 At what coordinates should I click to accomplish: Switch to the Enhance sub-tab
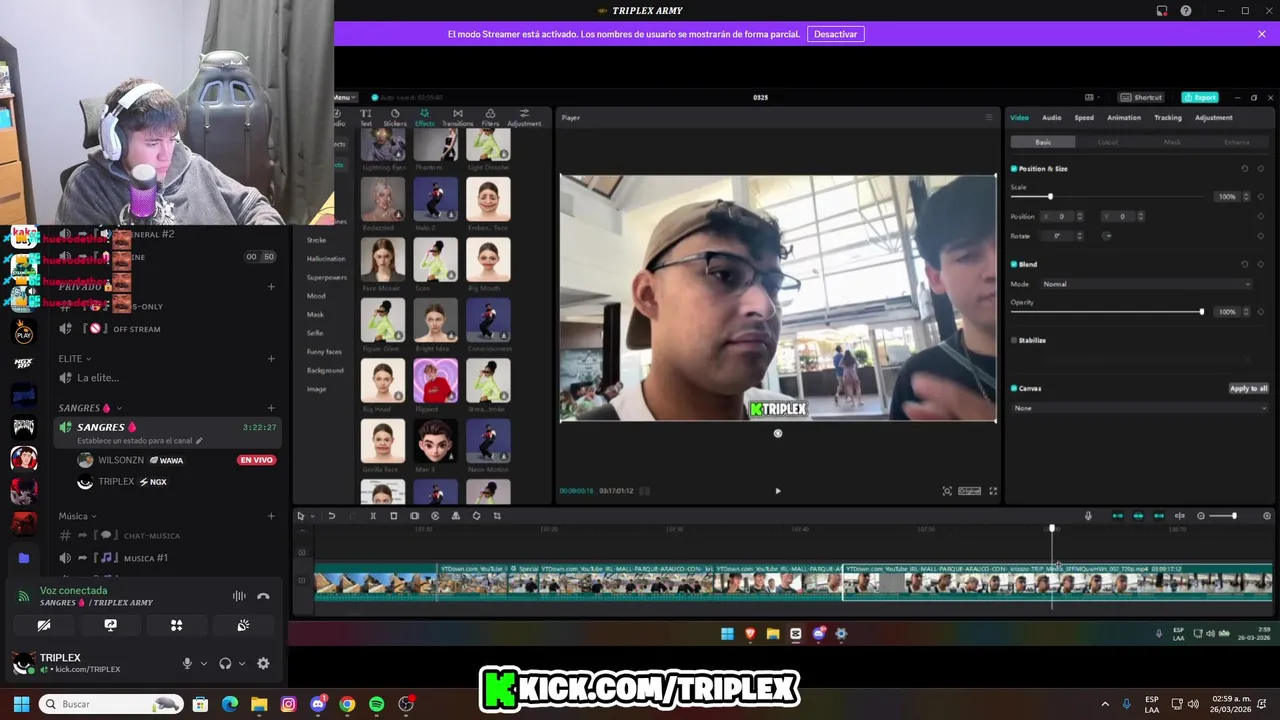[x=1237, y=142]
